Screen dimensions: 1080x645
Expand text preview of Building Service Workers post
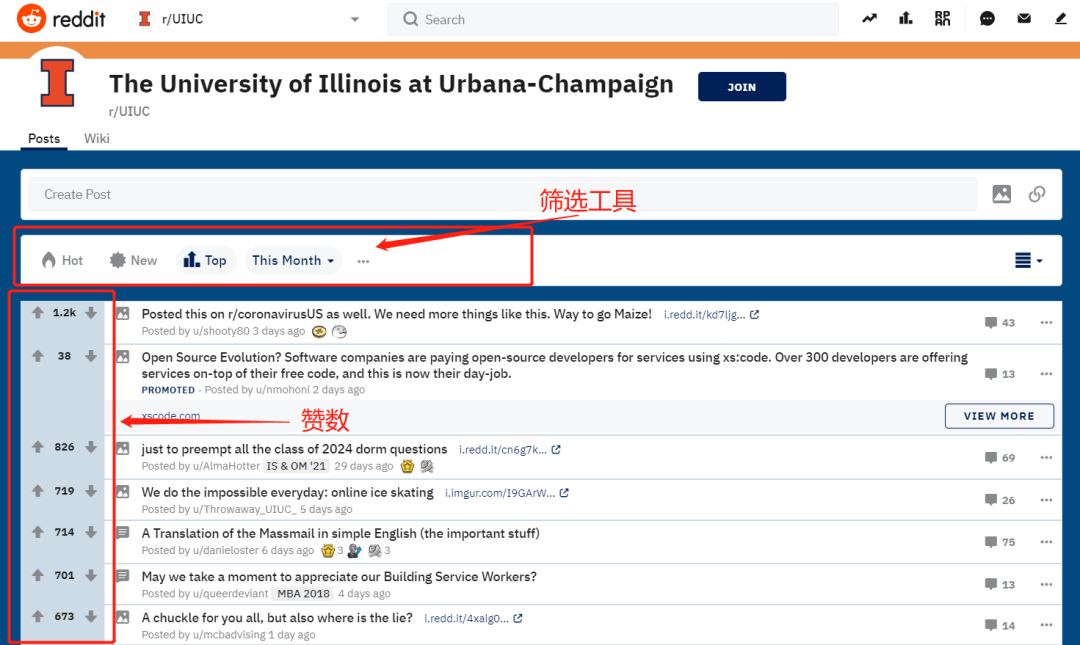(123, 576)
